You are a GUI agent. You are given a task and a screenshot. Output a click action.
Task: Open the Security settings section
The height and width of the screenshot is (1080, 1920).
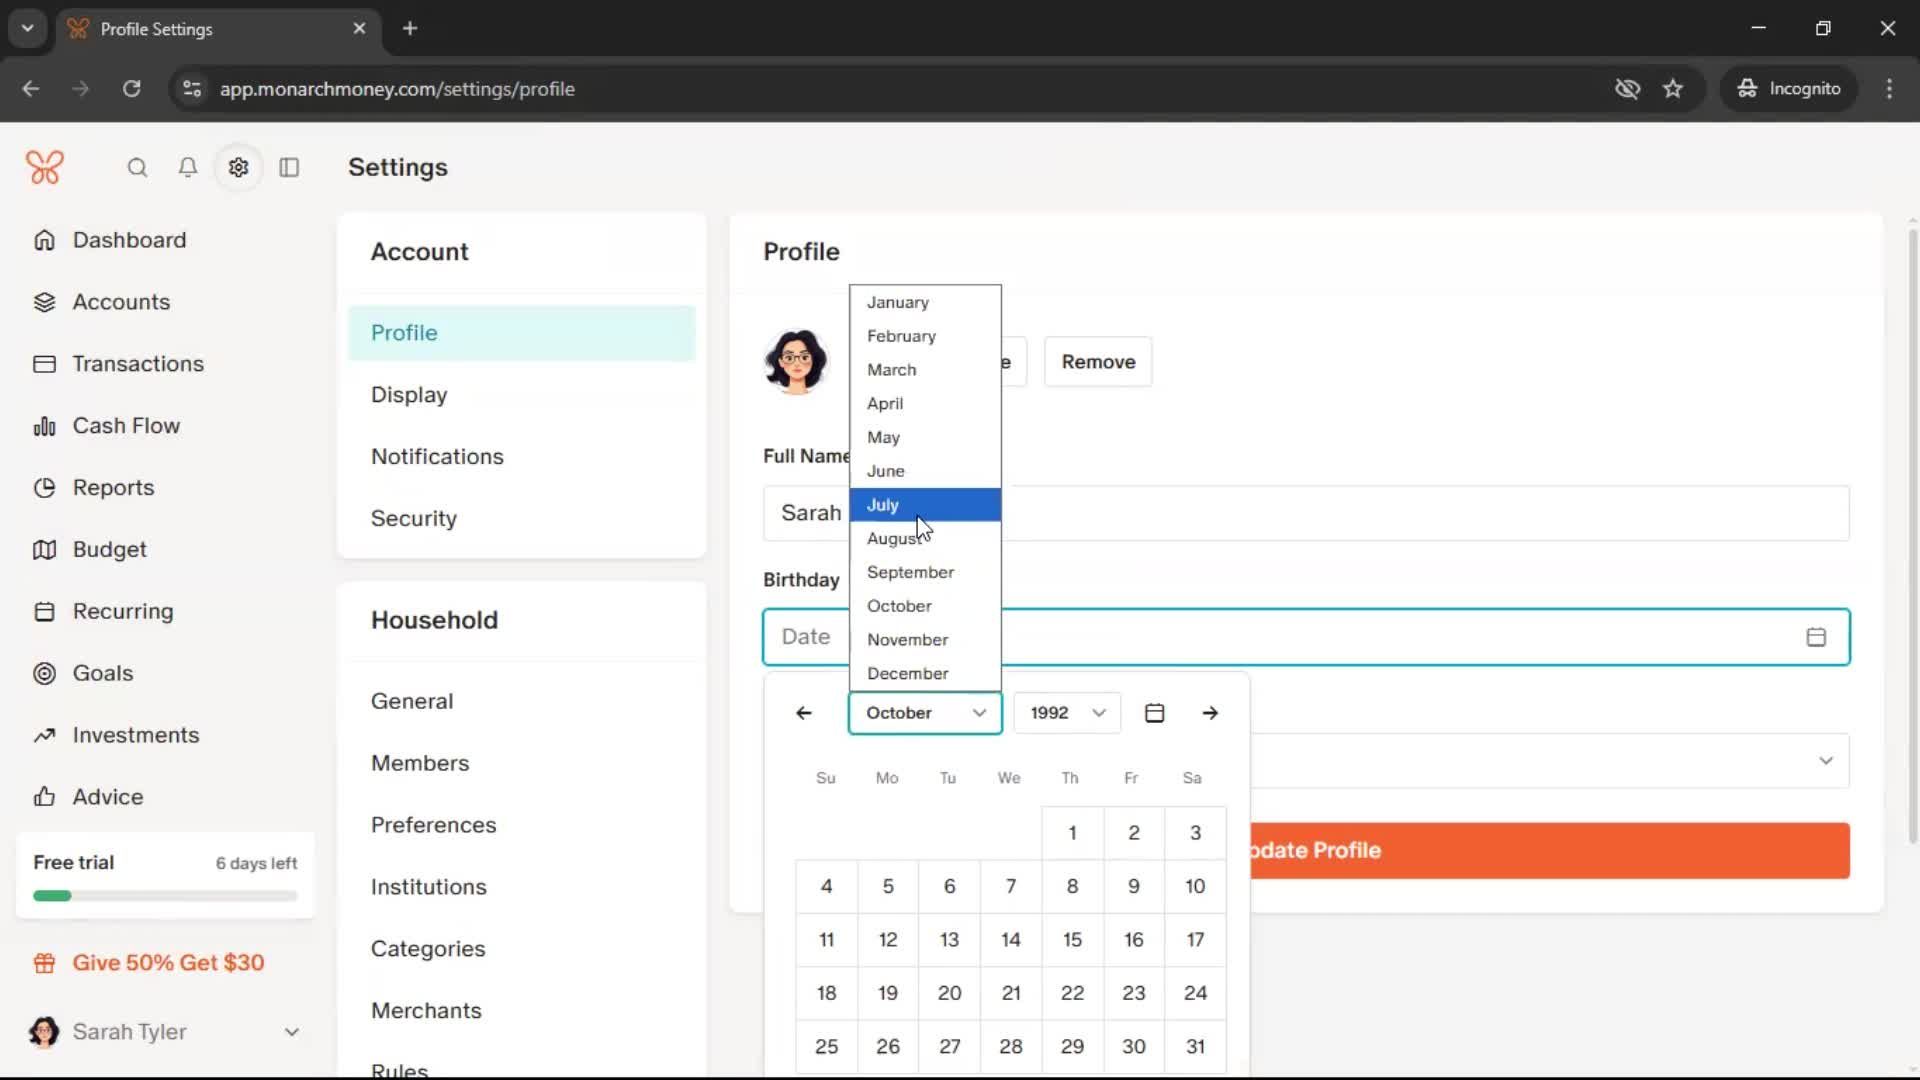pos(413,518)
